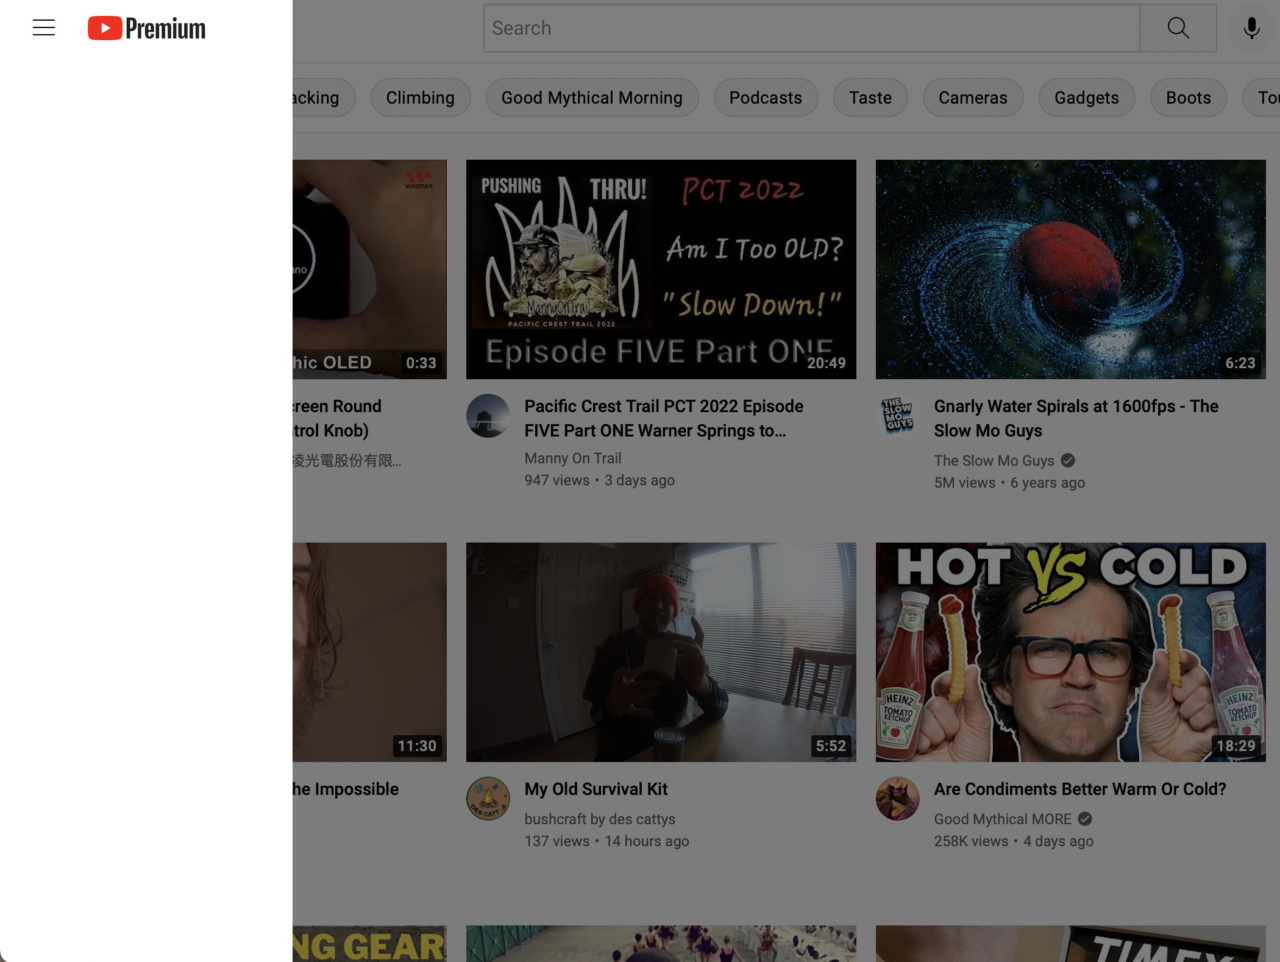
Task: Open Hot vs Cold condiments thumbnail
Action: tap(1070, 652)
